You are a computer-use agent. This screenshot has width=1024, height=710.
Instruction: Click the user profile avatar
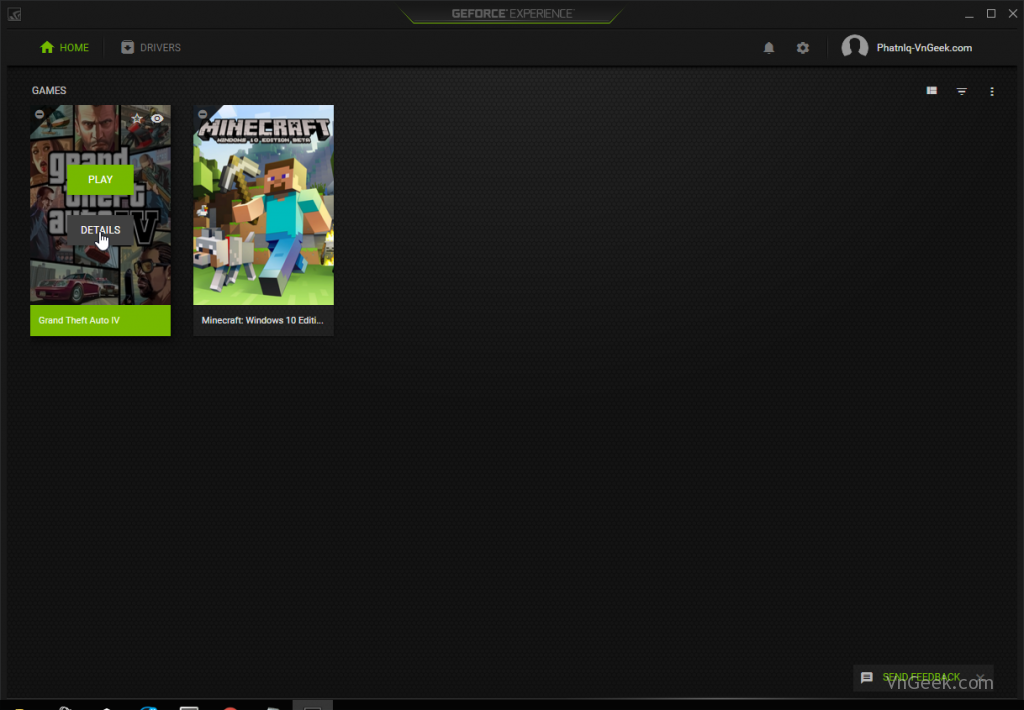pos(854,47)
